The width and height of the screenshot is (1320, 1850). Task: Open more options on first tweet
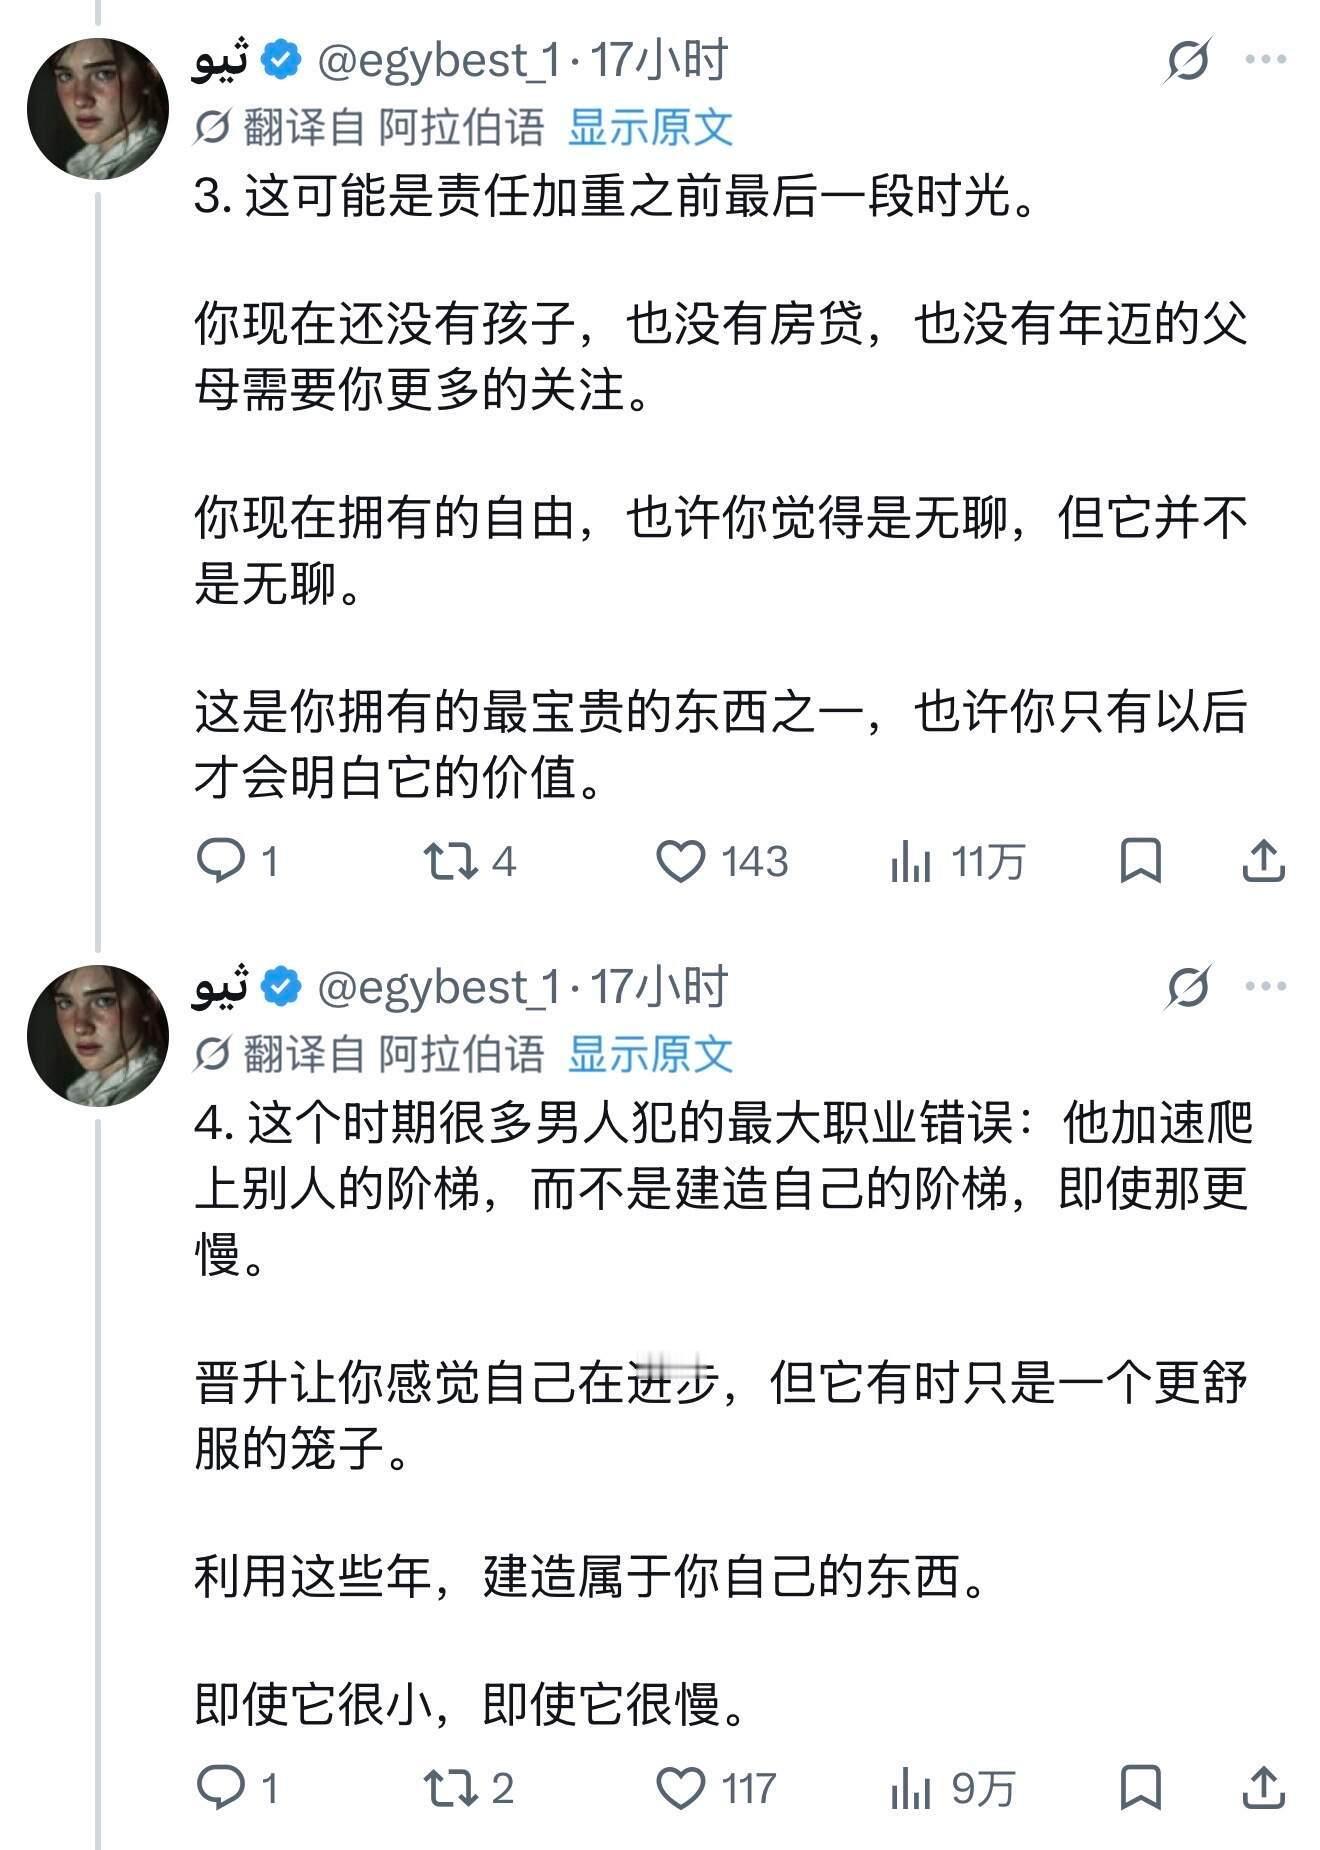point(1266,60)
